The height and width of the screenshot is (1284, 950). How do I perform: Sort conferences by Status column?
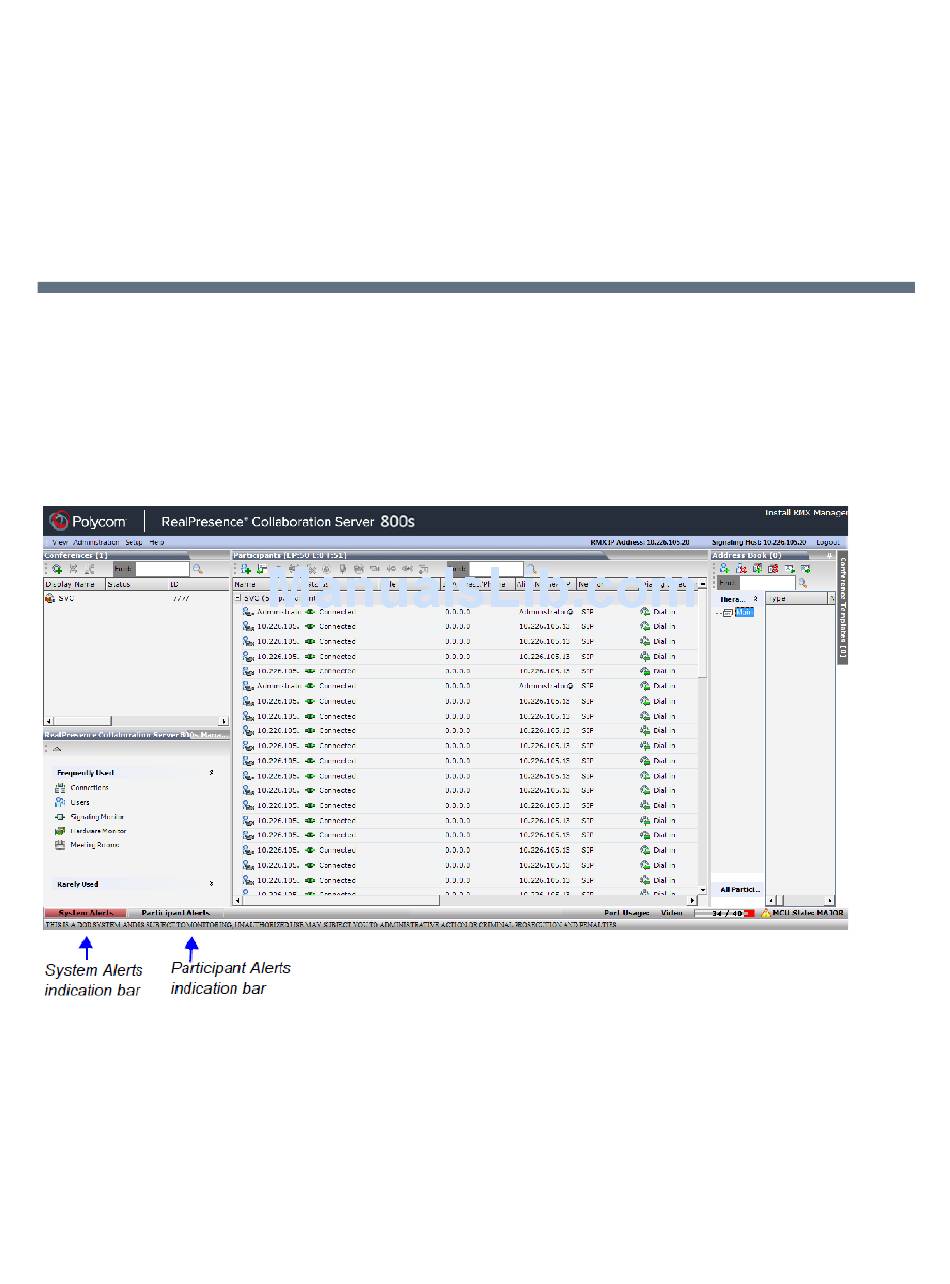[135, 584]
